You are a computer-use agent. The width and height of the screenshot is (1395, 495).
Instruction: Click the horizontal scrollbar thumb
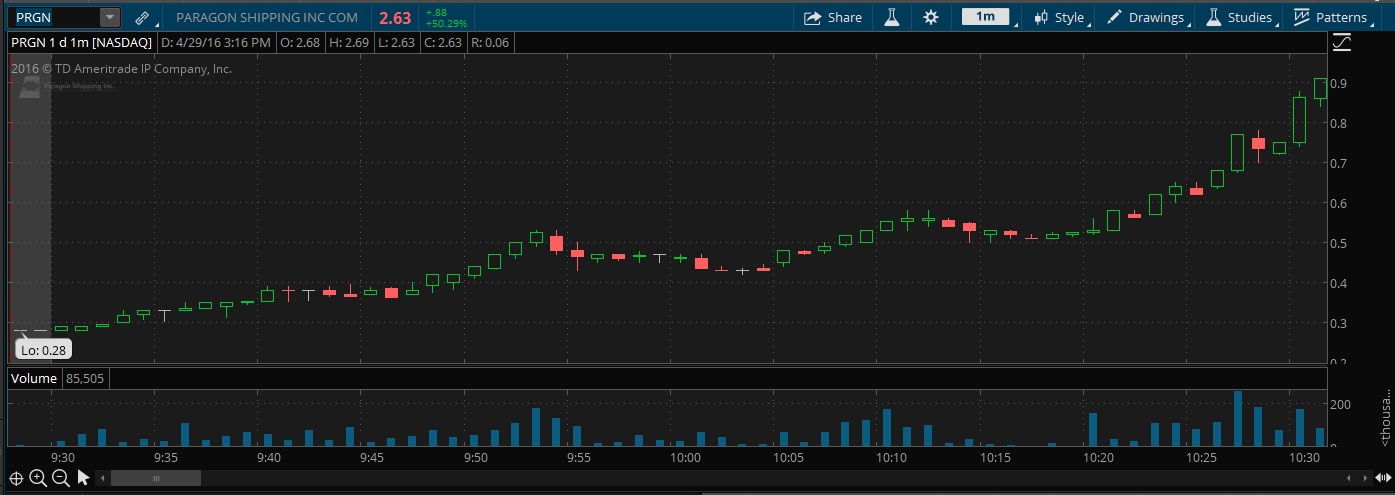pos(155,478)
